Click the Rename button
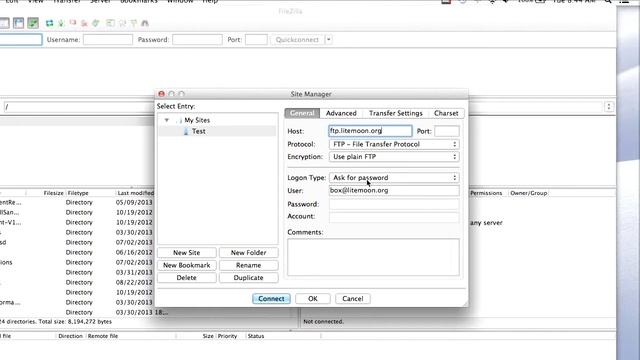Screen dimensions: 640x360 pos(249,265)
